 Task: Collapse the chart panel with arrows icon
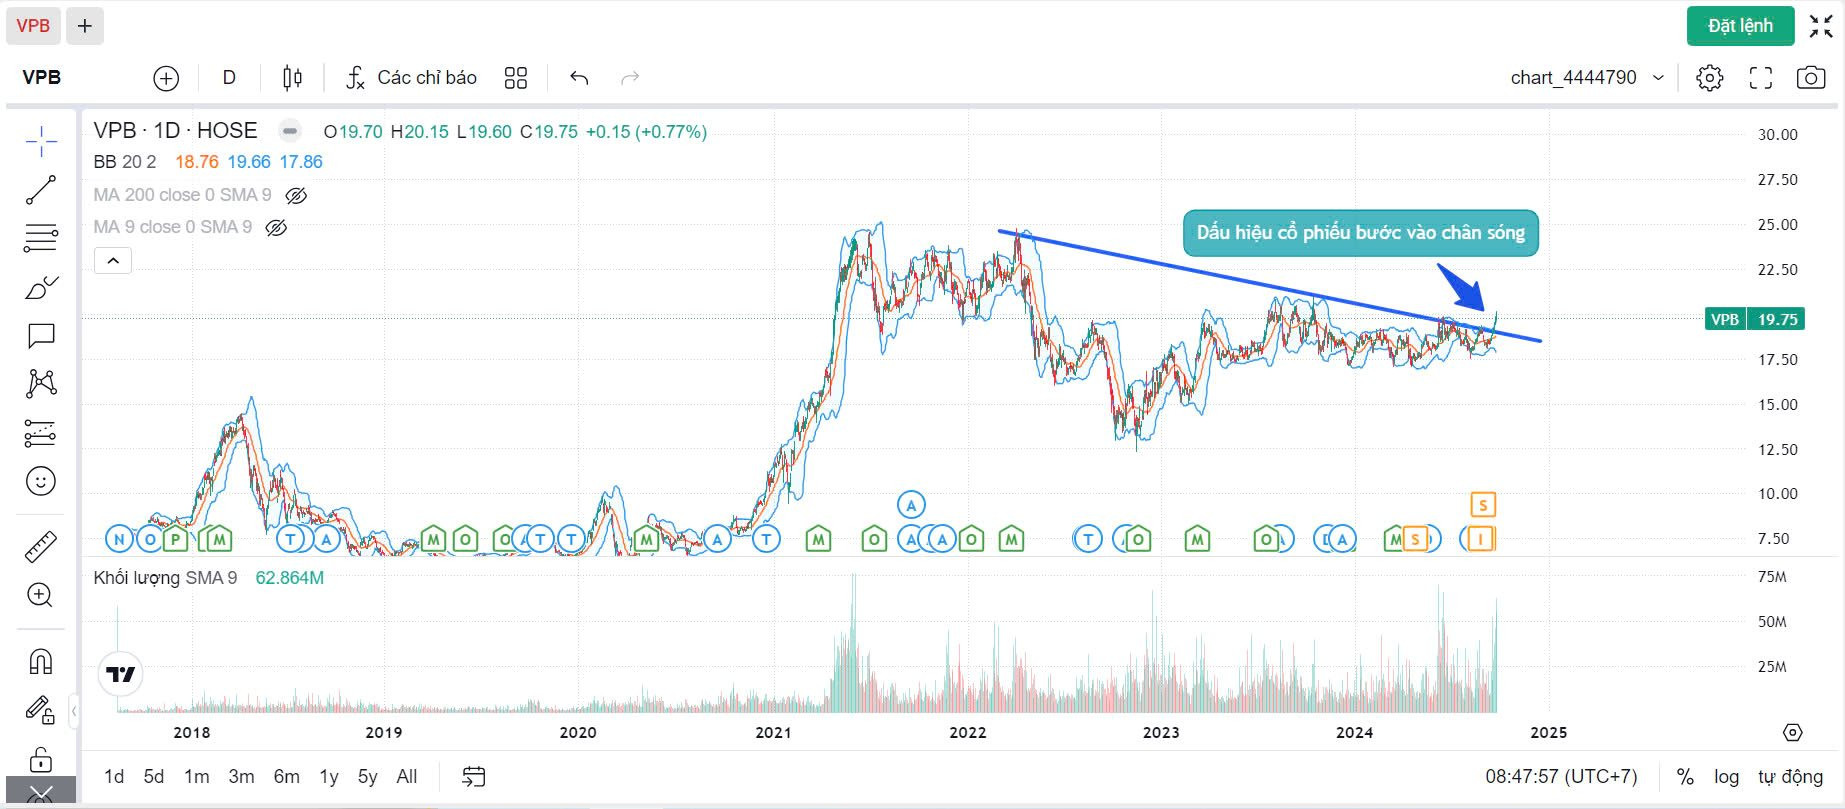click(1821, 26)
